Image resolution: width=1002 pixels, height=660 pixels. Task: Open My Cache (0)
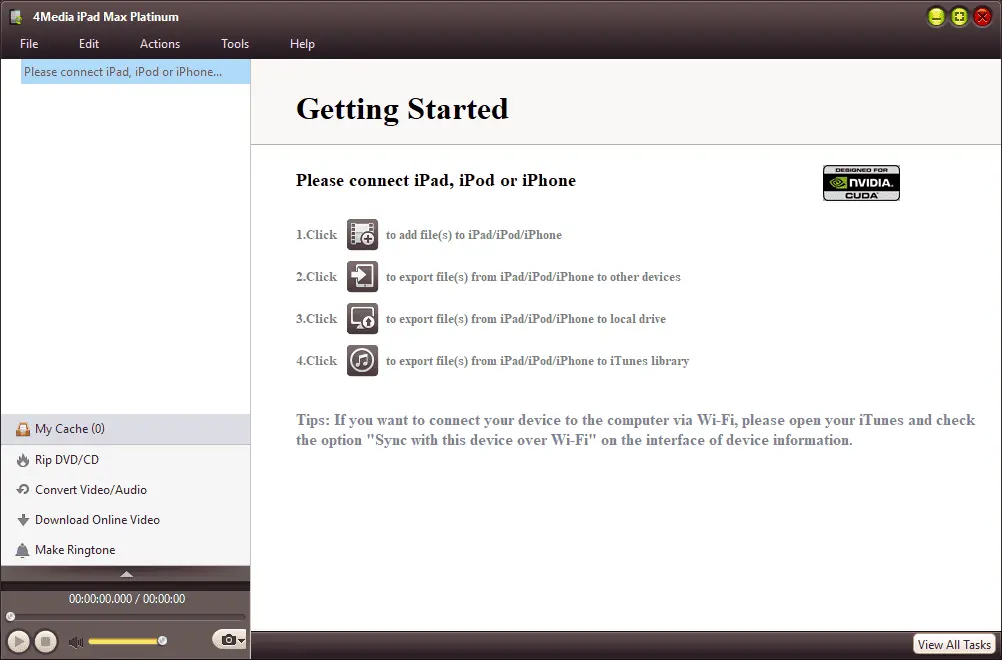[125, 429]
